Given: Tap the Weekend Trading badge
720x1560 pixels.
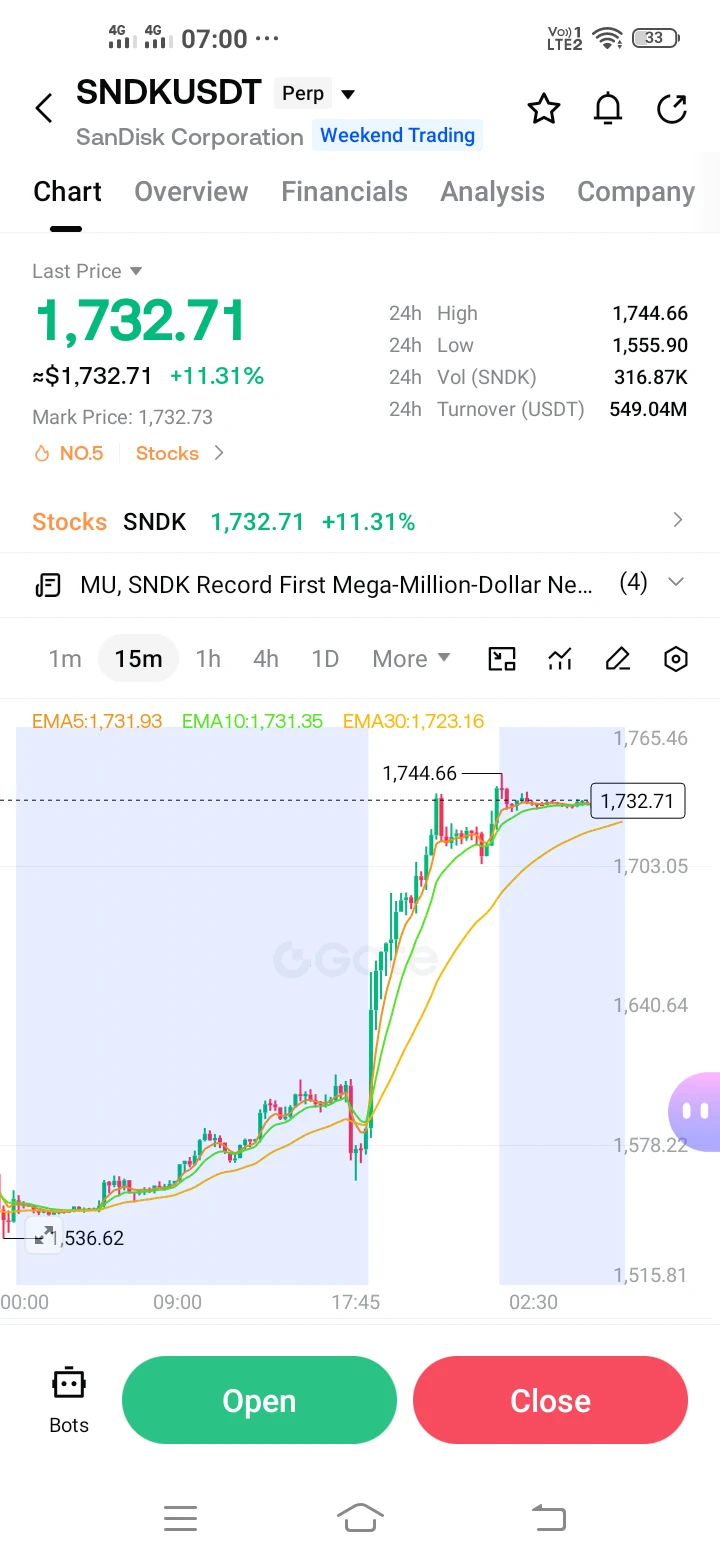Looking at the screenshot, I should pos(397,136).
